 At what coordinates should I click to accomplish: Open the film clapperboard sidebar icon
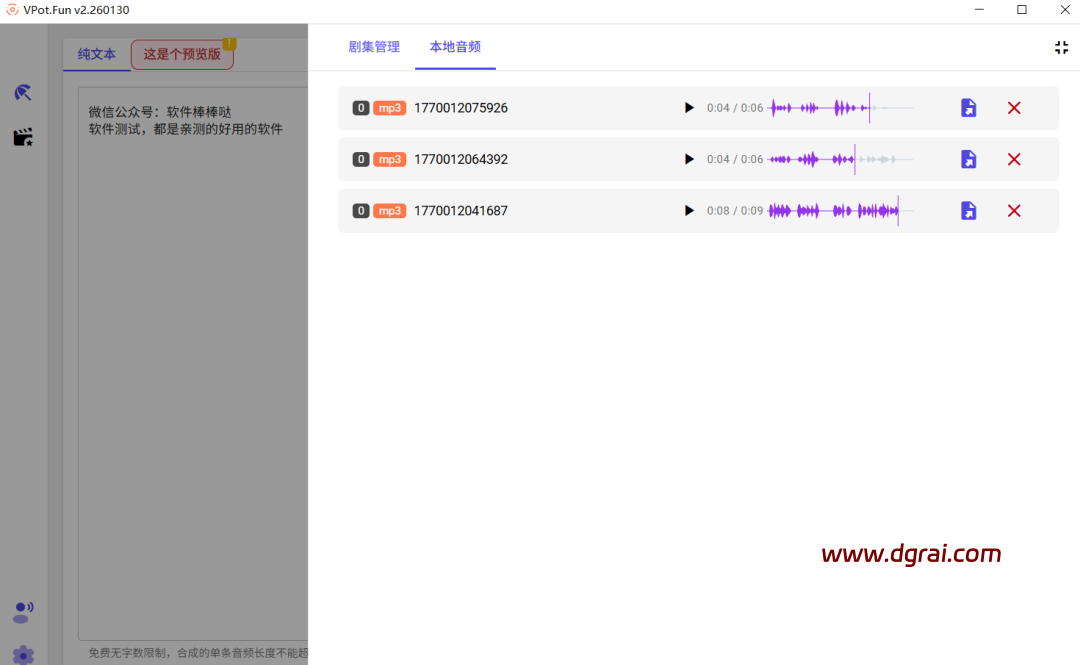[23, 137]
